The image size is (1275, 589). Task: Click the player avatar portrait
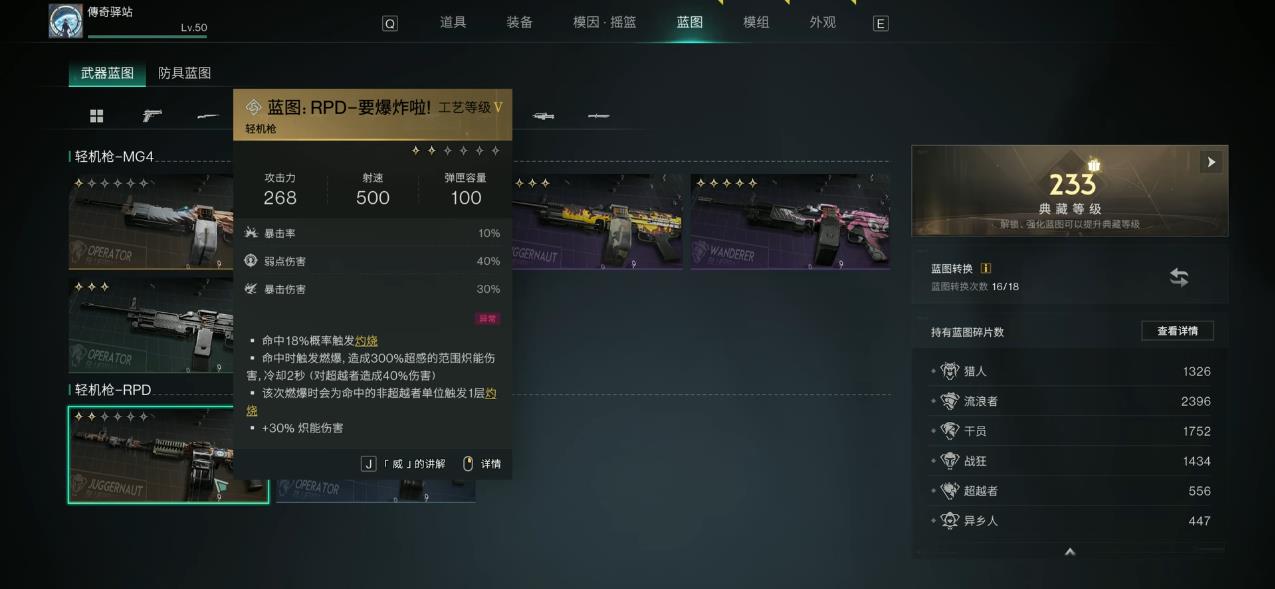66,21
